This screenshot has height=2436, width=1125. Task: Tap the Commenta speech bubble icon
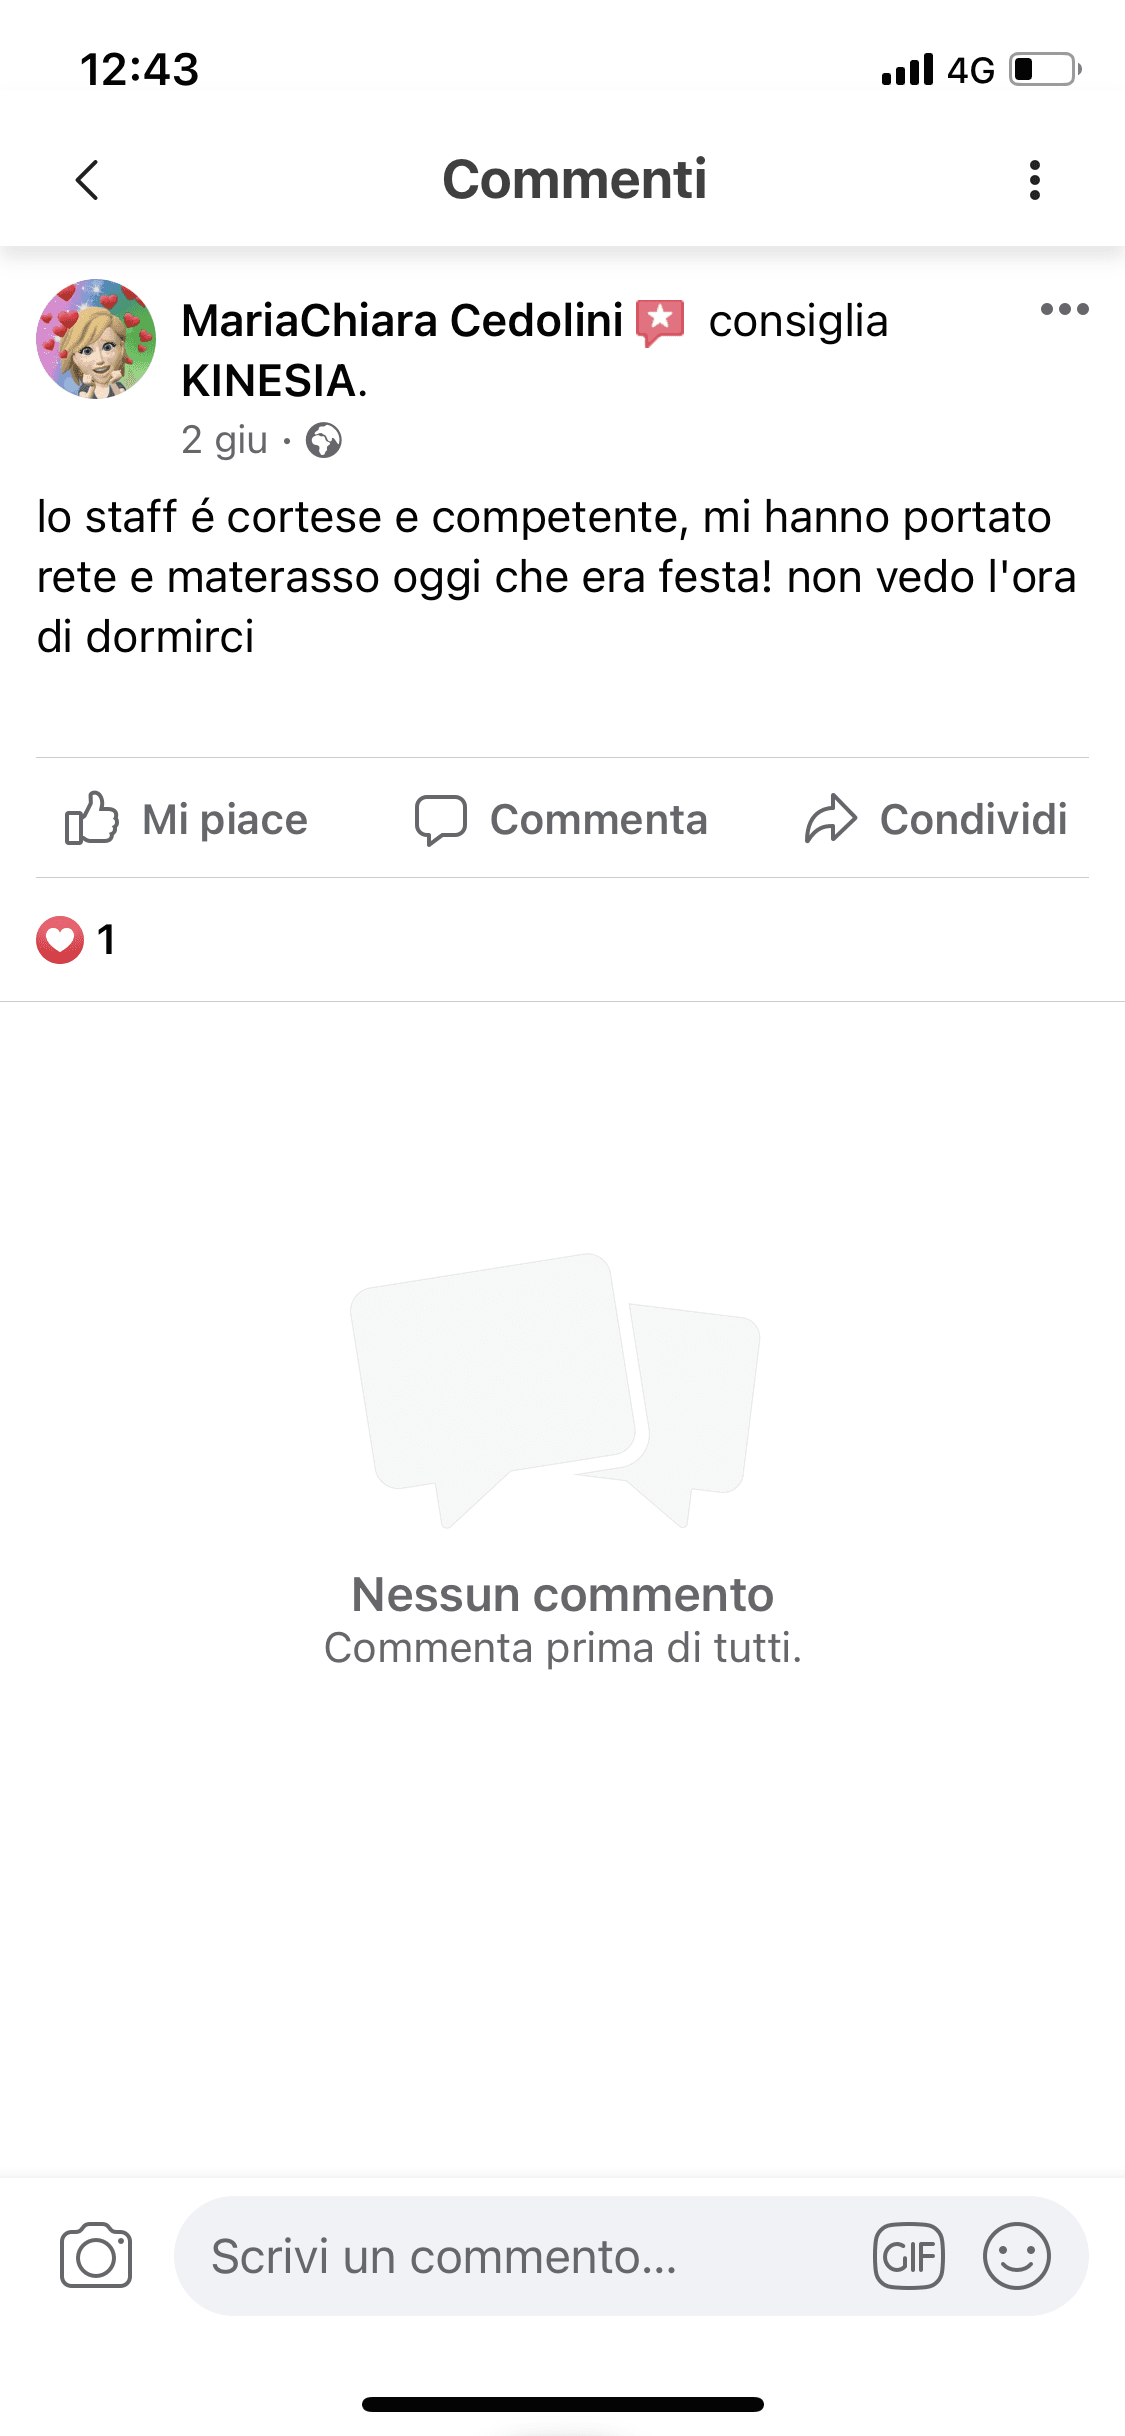tap(440, 820)
